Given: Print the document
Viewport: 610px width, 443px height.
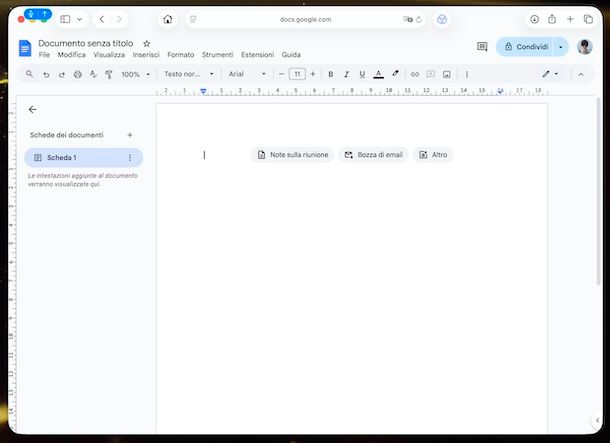Looking at the screenshot, I should point(78,74).
